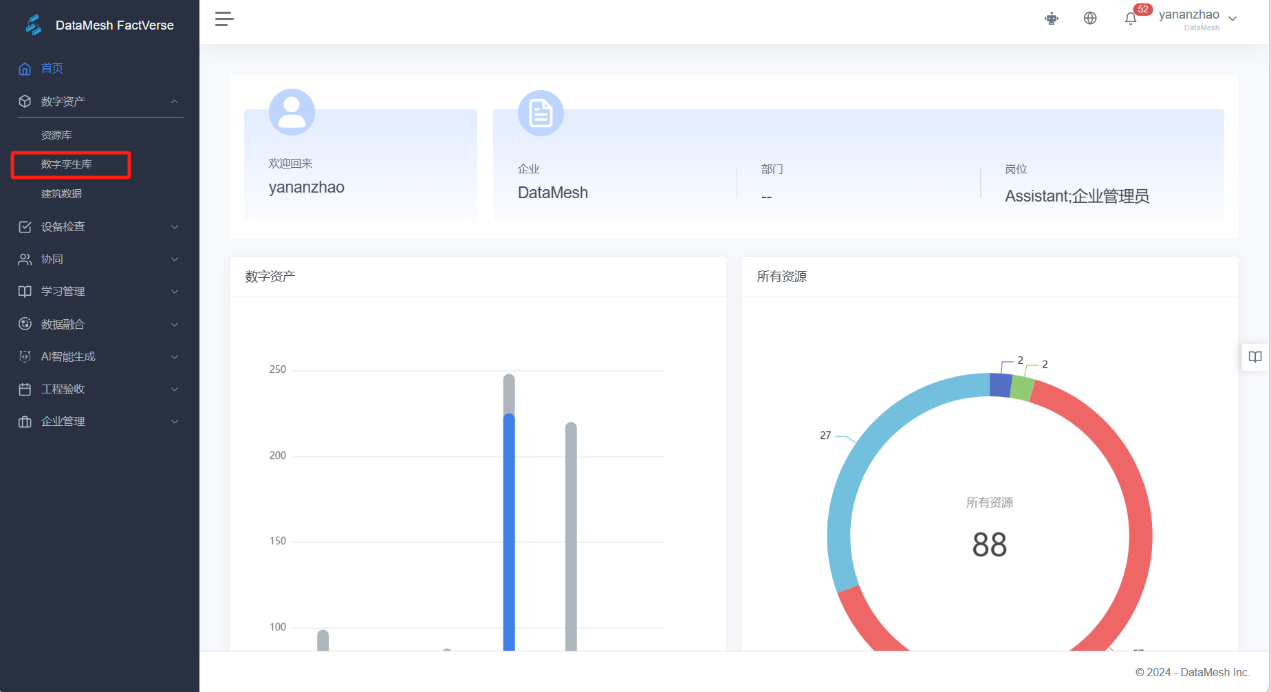The width and height of the screenshot is (1271, 692).
Task: Open 资源库 submenu item
Action: pyautogui.click(x=56, y=135)
